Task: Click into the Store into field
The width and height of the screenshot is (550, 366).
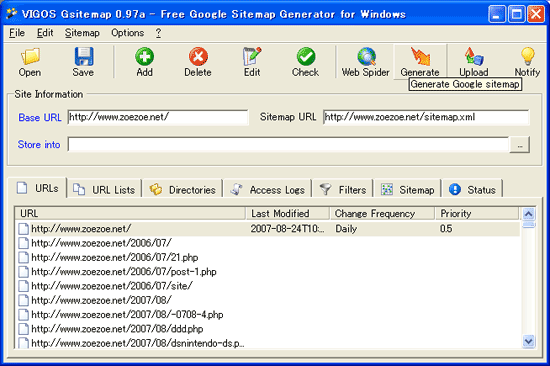Action: pyautogui.click(x=288, y=145)
